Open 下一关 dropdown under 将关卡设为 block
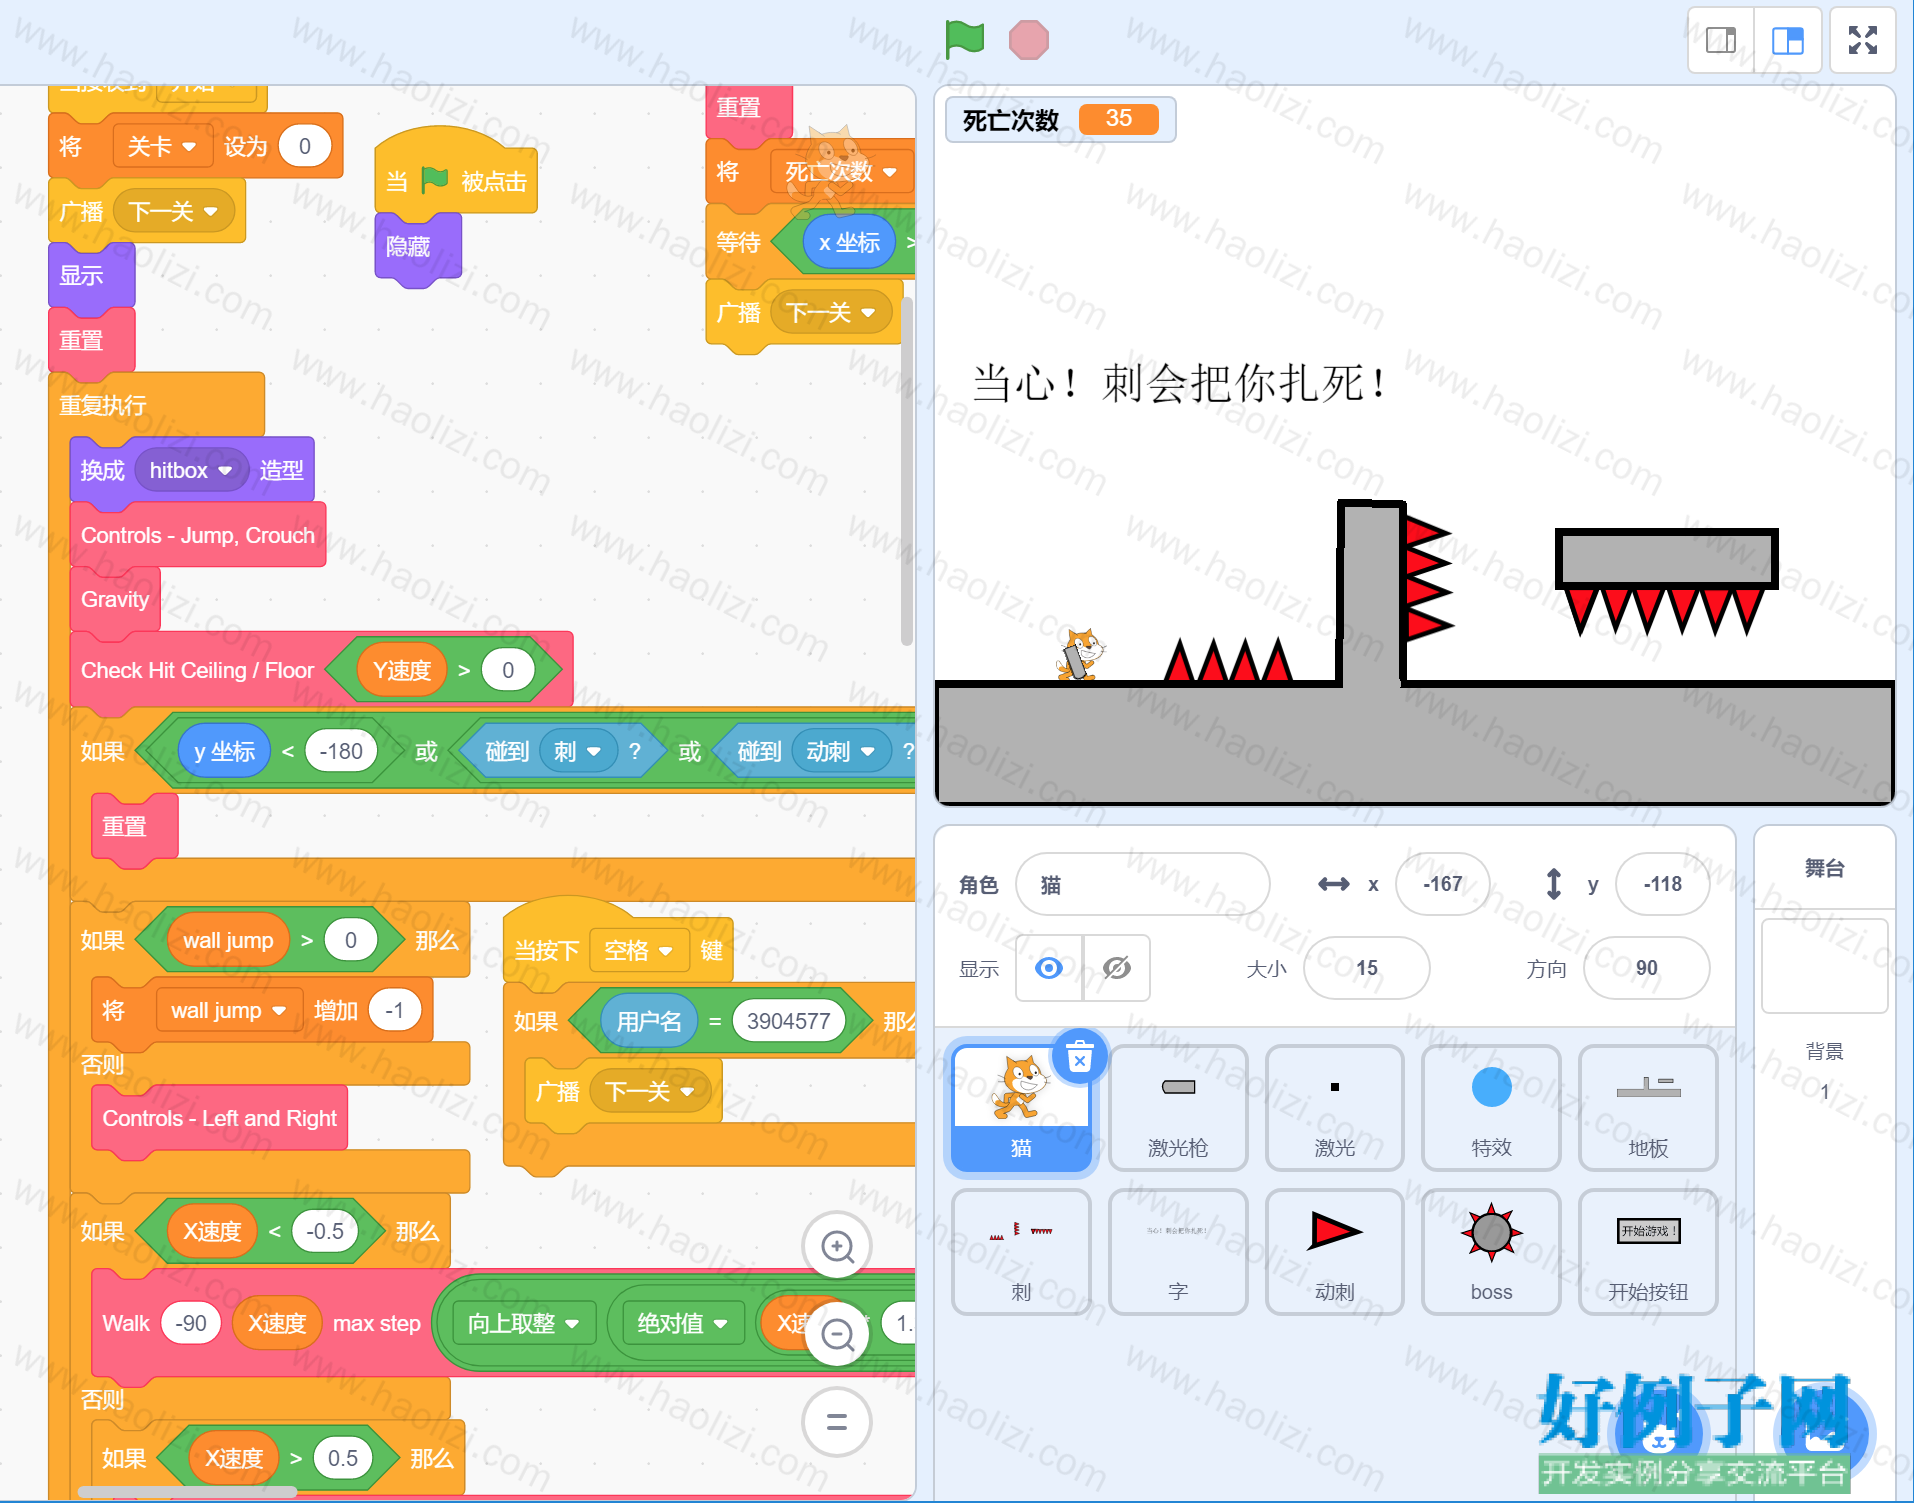 [x=173, y=212]
